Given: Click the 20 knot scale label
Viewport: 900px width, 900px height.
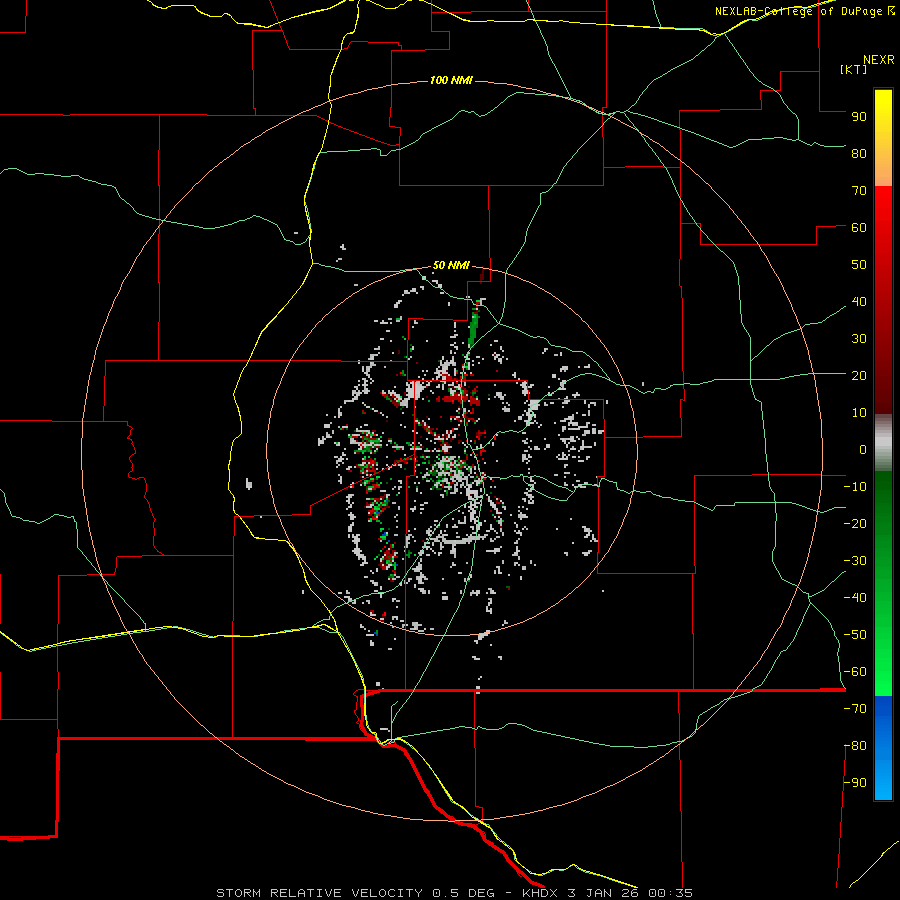Looking at the screenshot, I should pos(859,375).
